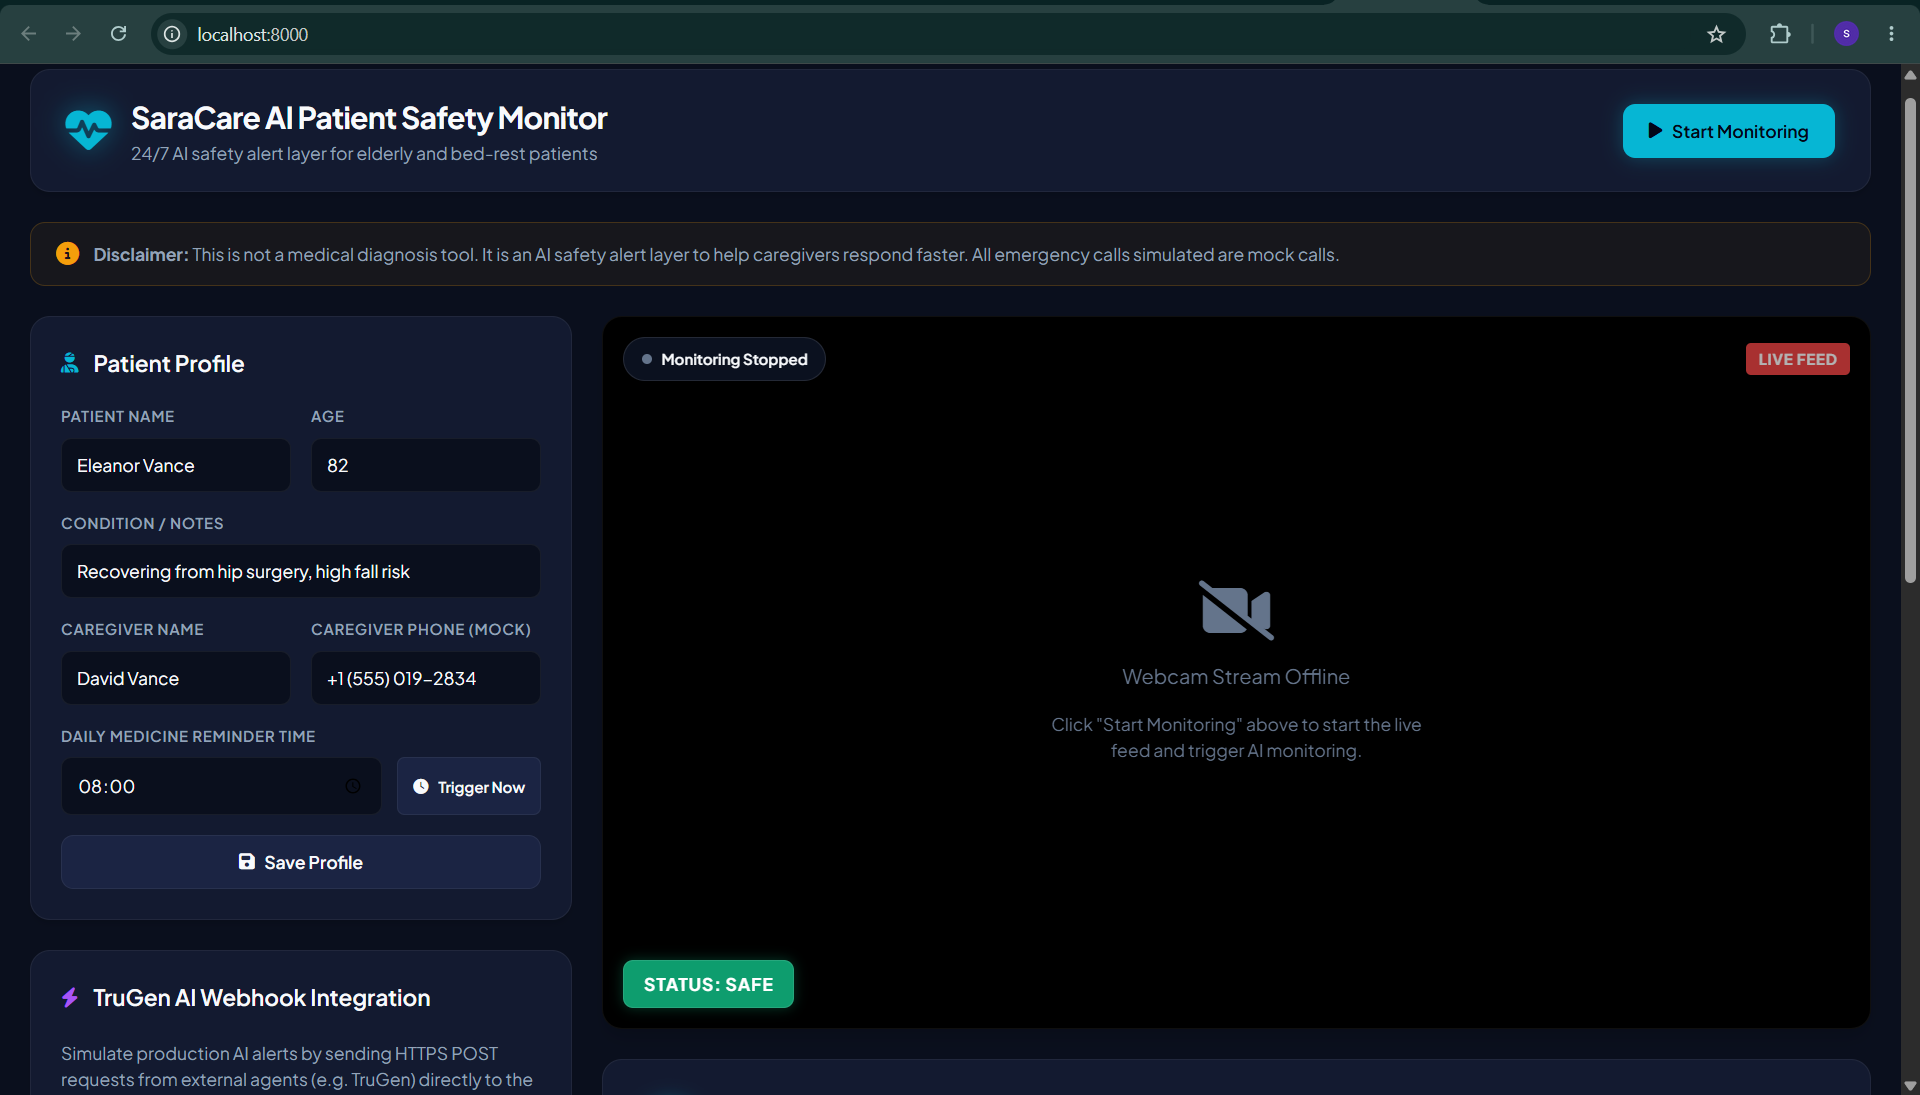Viewport: 1920px width, 1095px height.
Task: Click the "CONDITION / NOTES" label
Action: 142,523
